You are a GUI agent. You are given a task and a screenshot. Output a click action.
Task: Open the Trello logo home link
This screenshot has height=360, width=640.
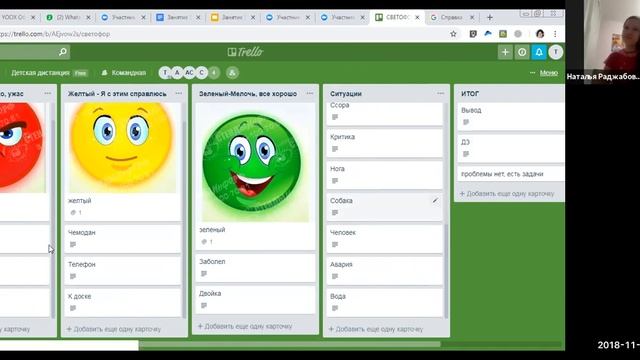(245, 52)
